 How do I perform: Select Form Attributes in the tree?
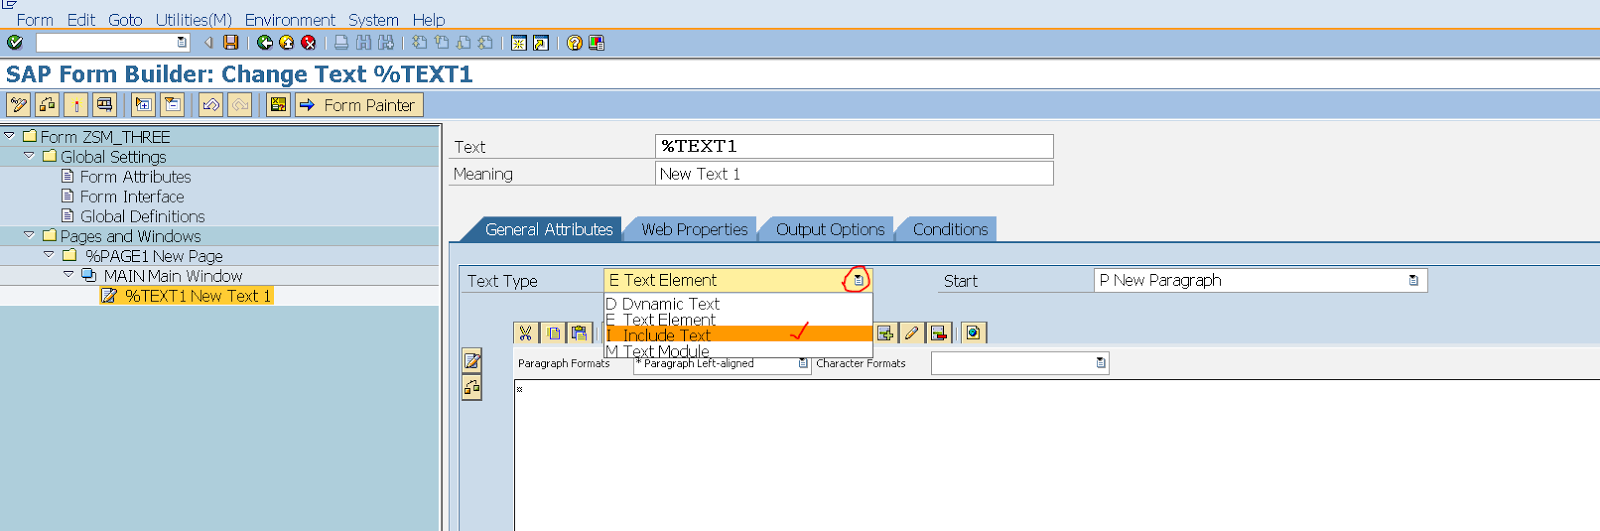[x=135, y=176]
